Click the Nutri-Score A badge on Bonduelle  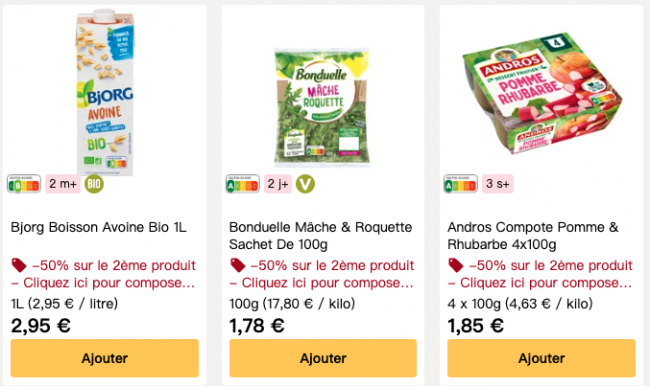coord(243,184)
